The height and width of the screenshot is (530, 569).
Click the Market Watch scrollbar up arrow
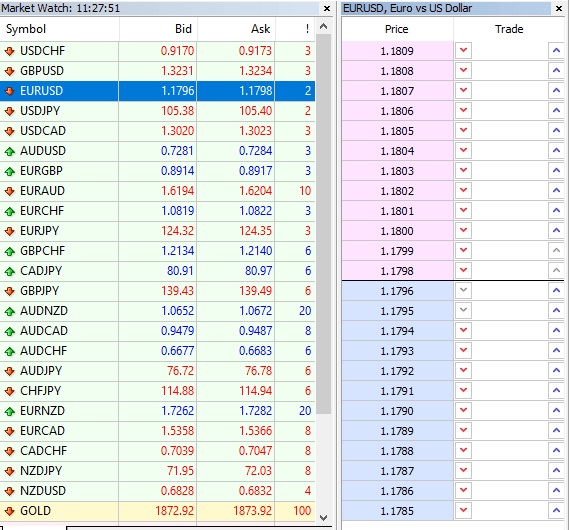324,26
